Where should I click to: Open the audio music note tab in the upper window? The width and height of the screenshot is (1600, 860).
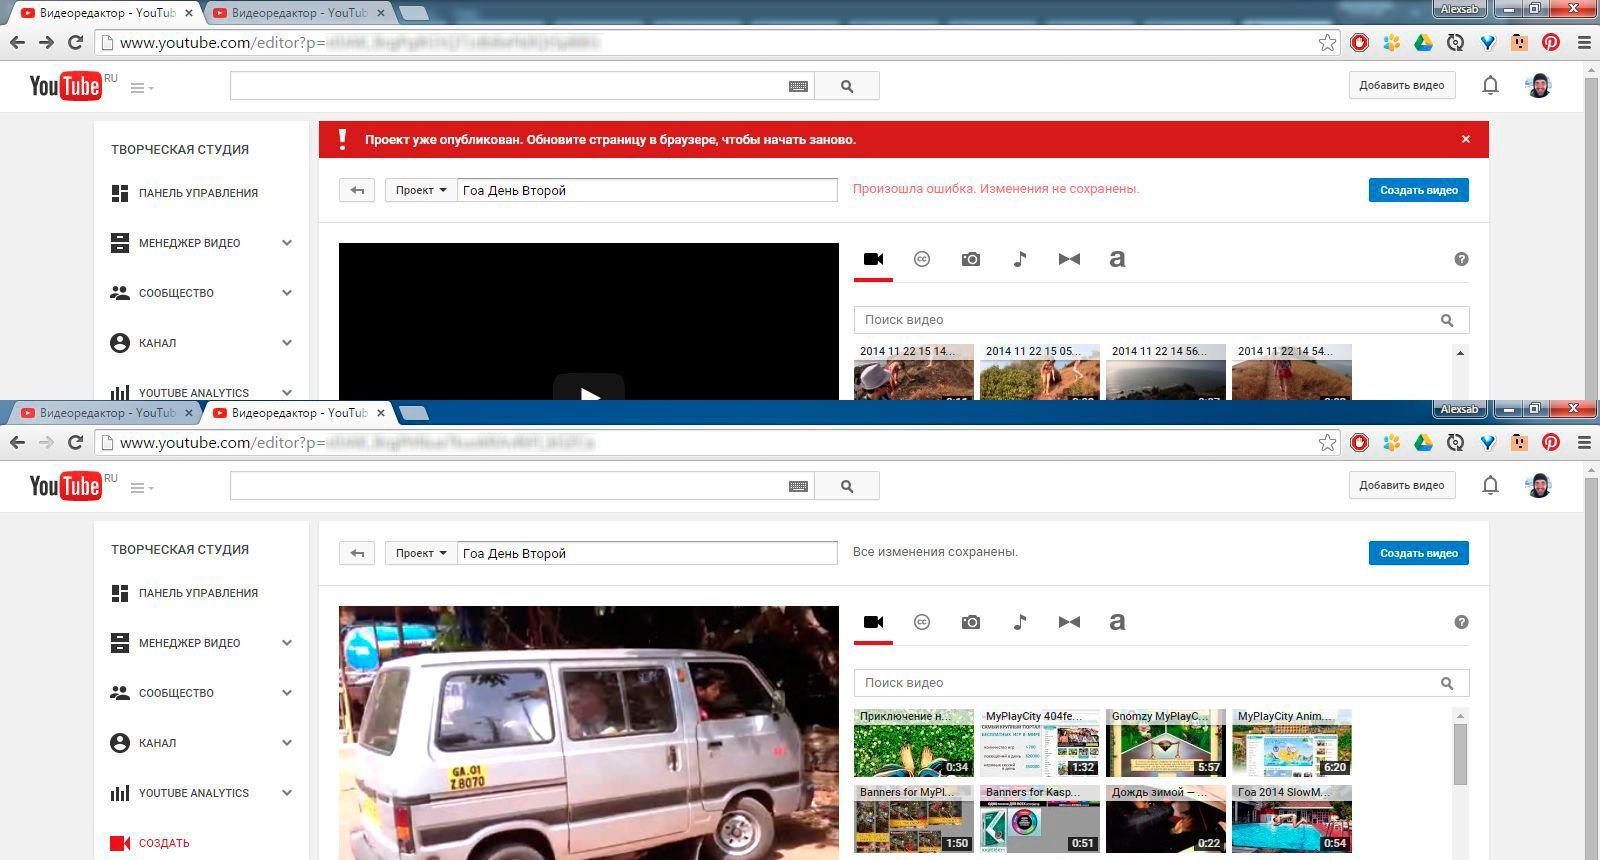[x=1019, y=259]
